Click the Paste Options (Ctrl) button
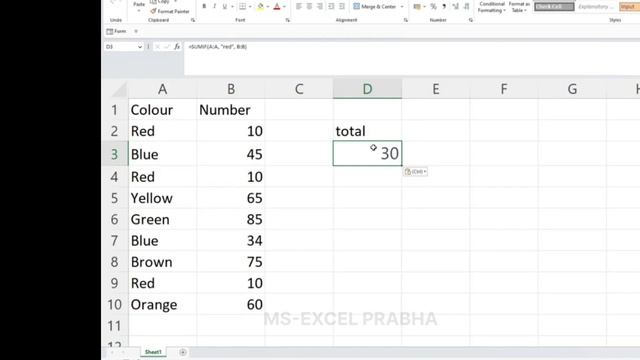 pos(416,172)
